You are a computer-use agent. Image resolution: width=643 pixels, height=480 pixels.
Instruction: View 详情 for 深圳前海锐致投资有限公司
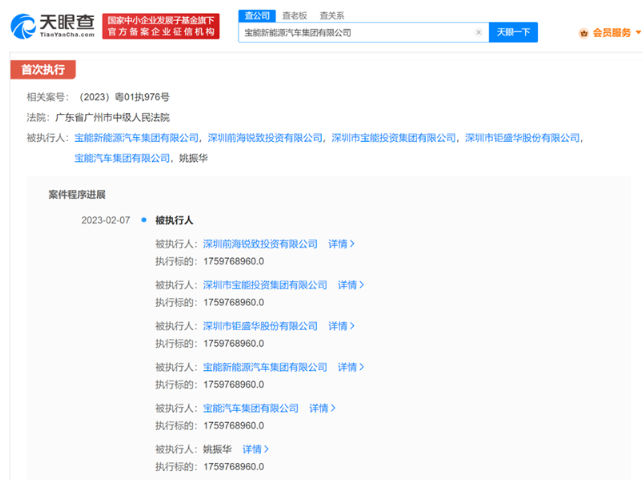341,244
